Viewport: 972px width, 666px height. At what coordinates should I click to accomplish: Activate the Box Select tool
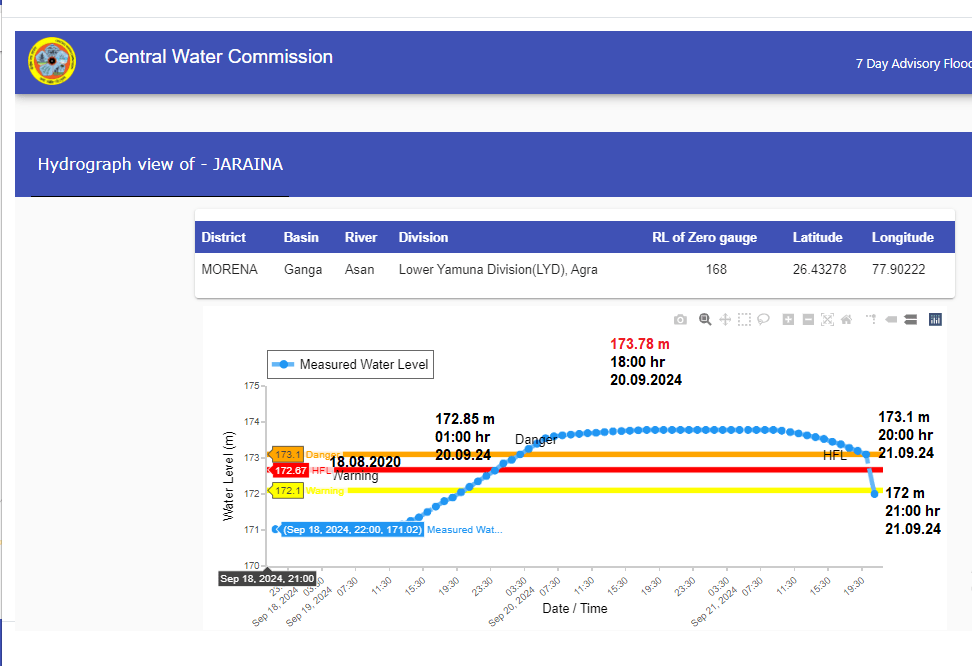tap(744, 320)
